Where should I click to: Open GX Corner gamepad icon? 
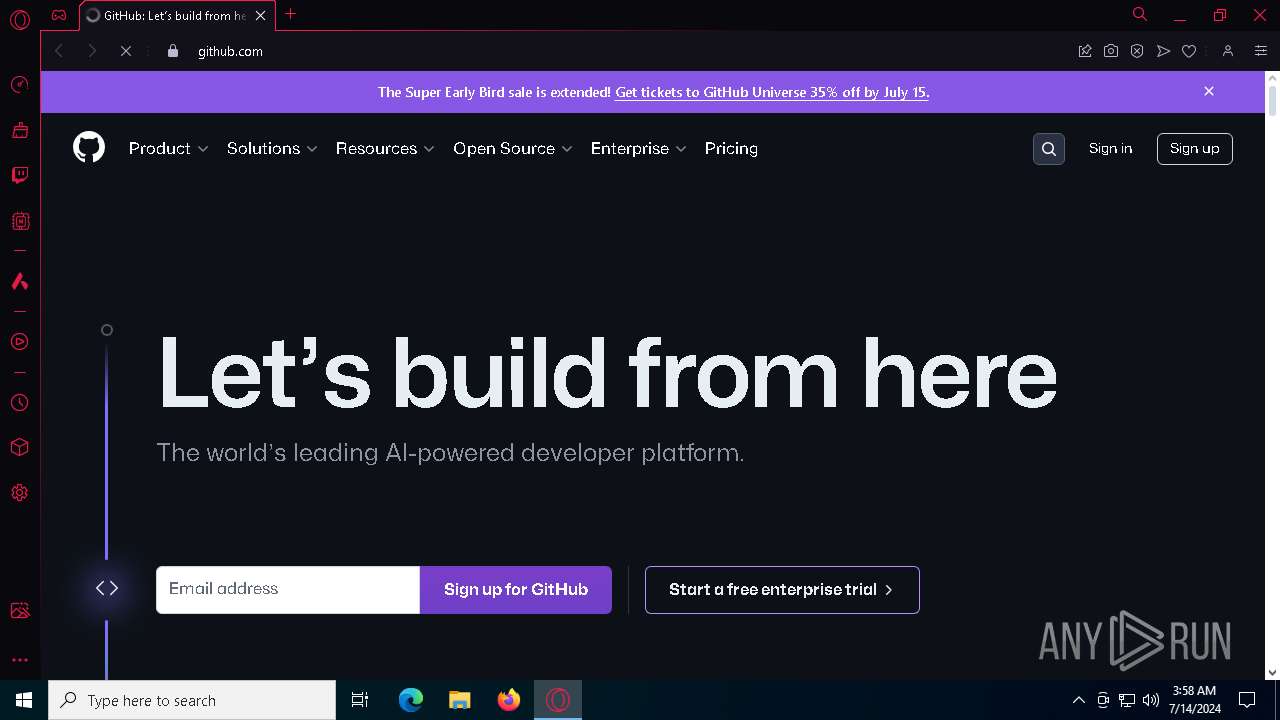click(x=59, y=15)
